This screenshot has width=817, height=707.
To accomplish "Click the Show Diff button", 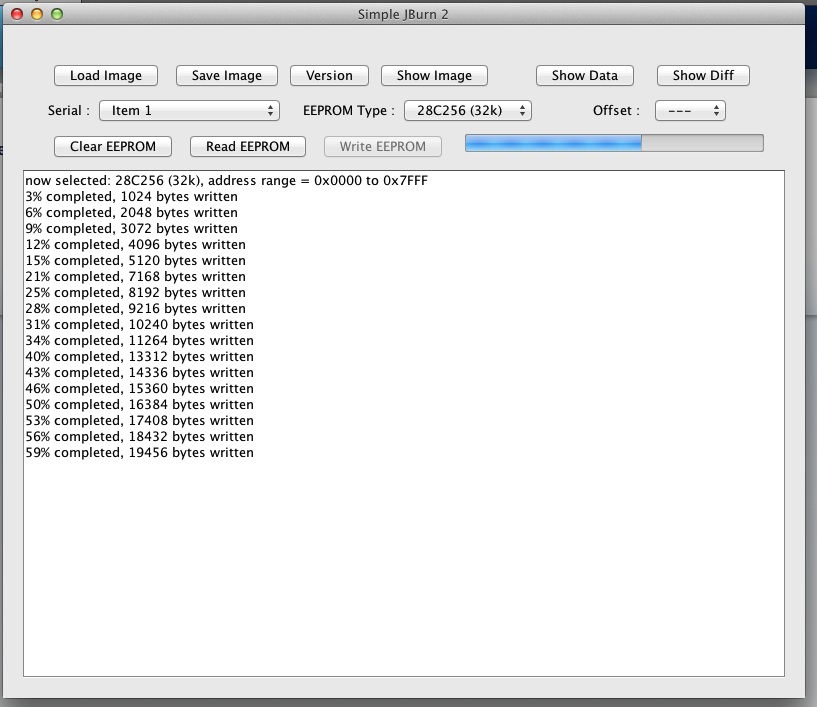I will pos(702,76).
